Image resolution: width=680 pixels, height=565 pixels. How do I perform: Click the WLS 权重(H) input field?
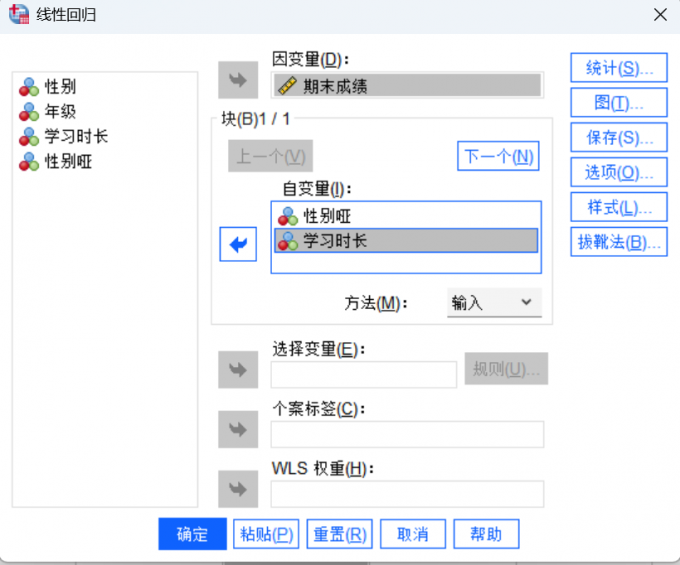tap(407, 494)
